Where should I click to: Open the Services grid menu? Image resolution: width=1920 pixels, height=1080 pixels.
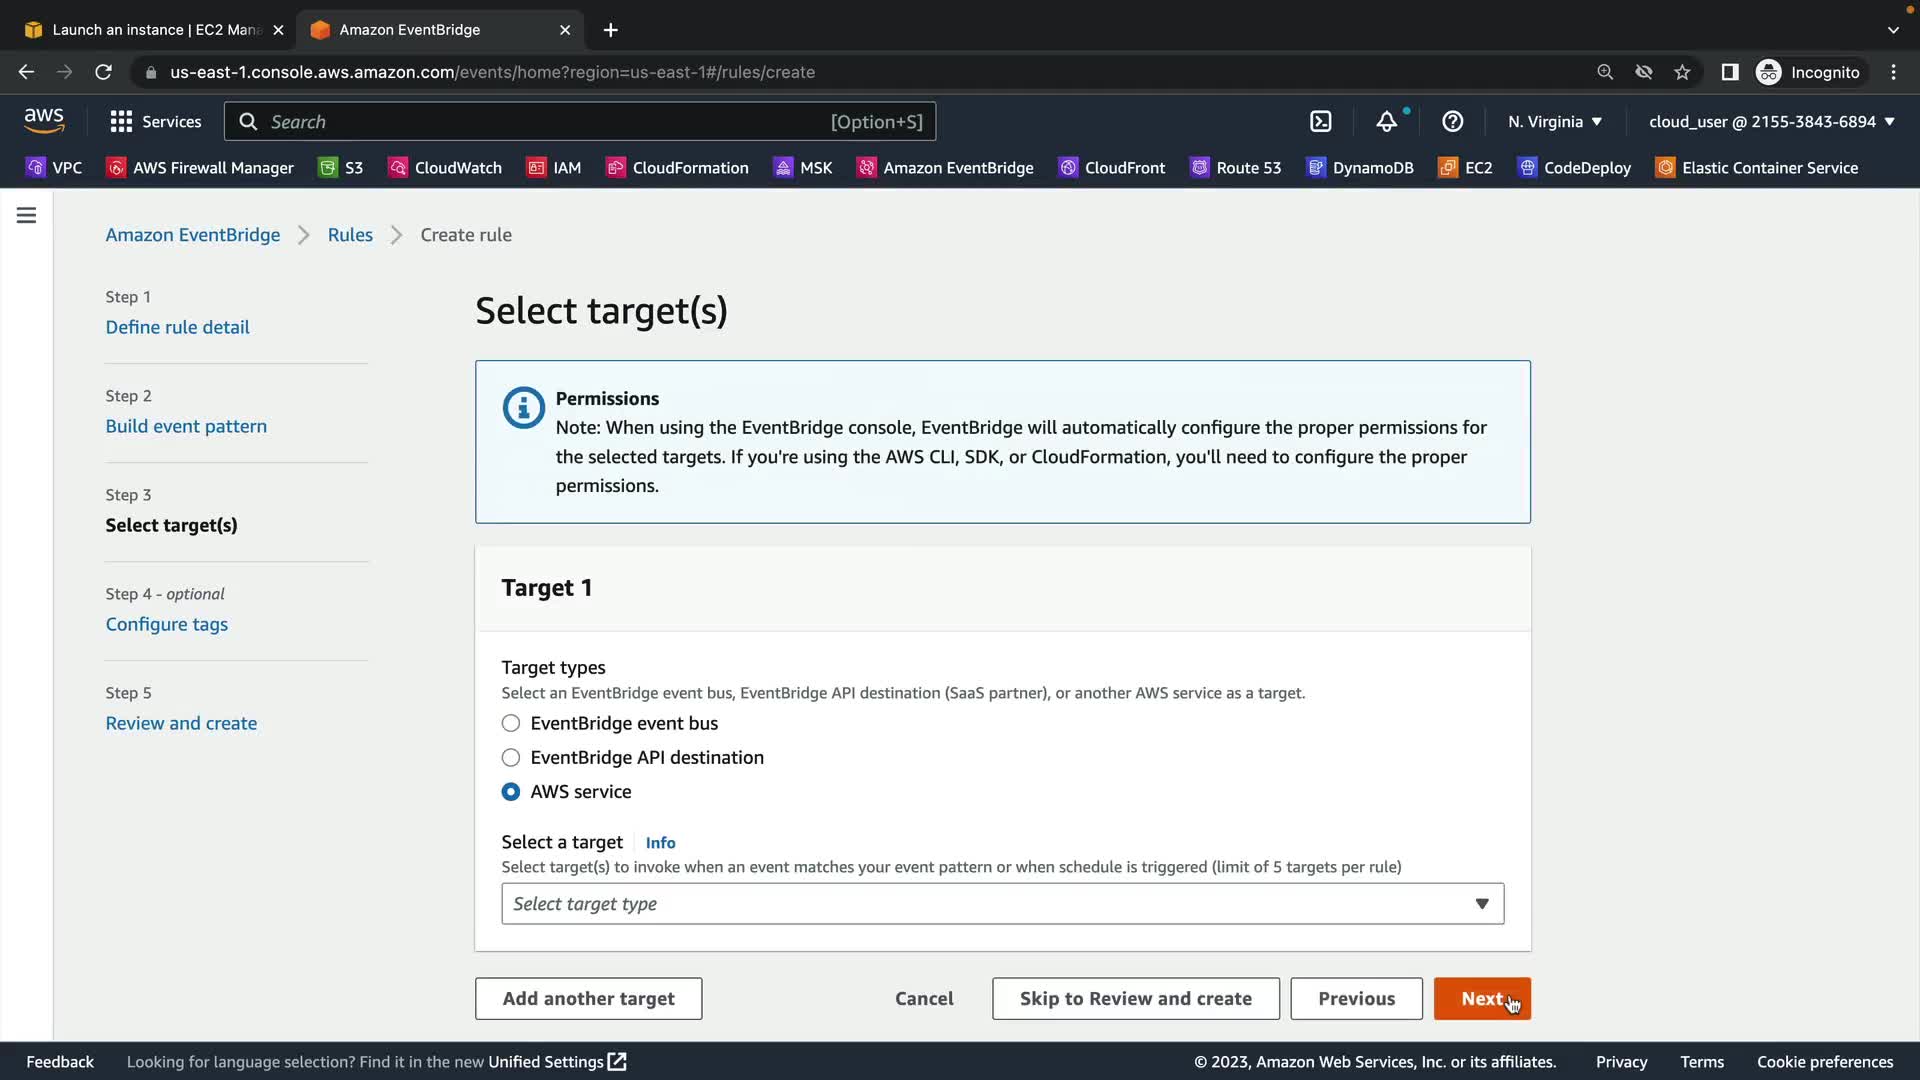(x=156, y=122)
